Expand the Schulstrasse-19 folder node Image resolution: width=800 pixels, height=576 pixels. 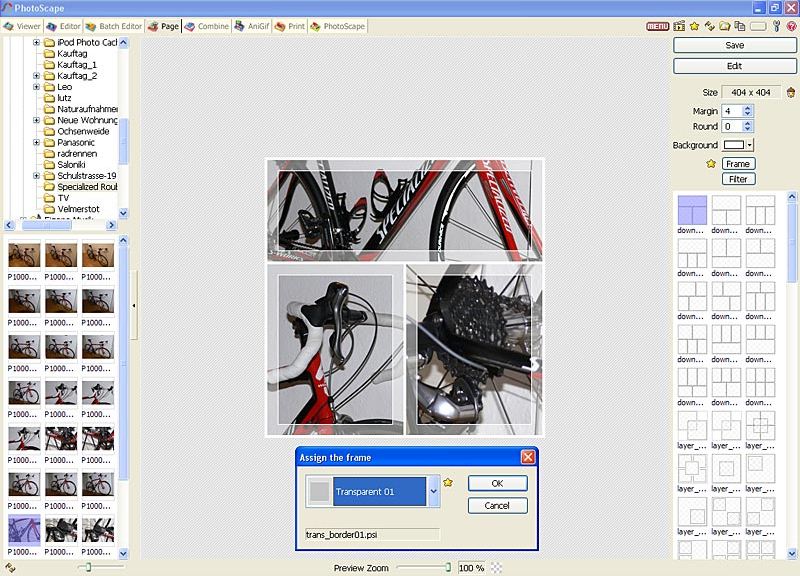click(36, 176)
